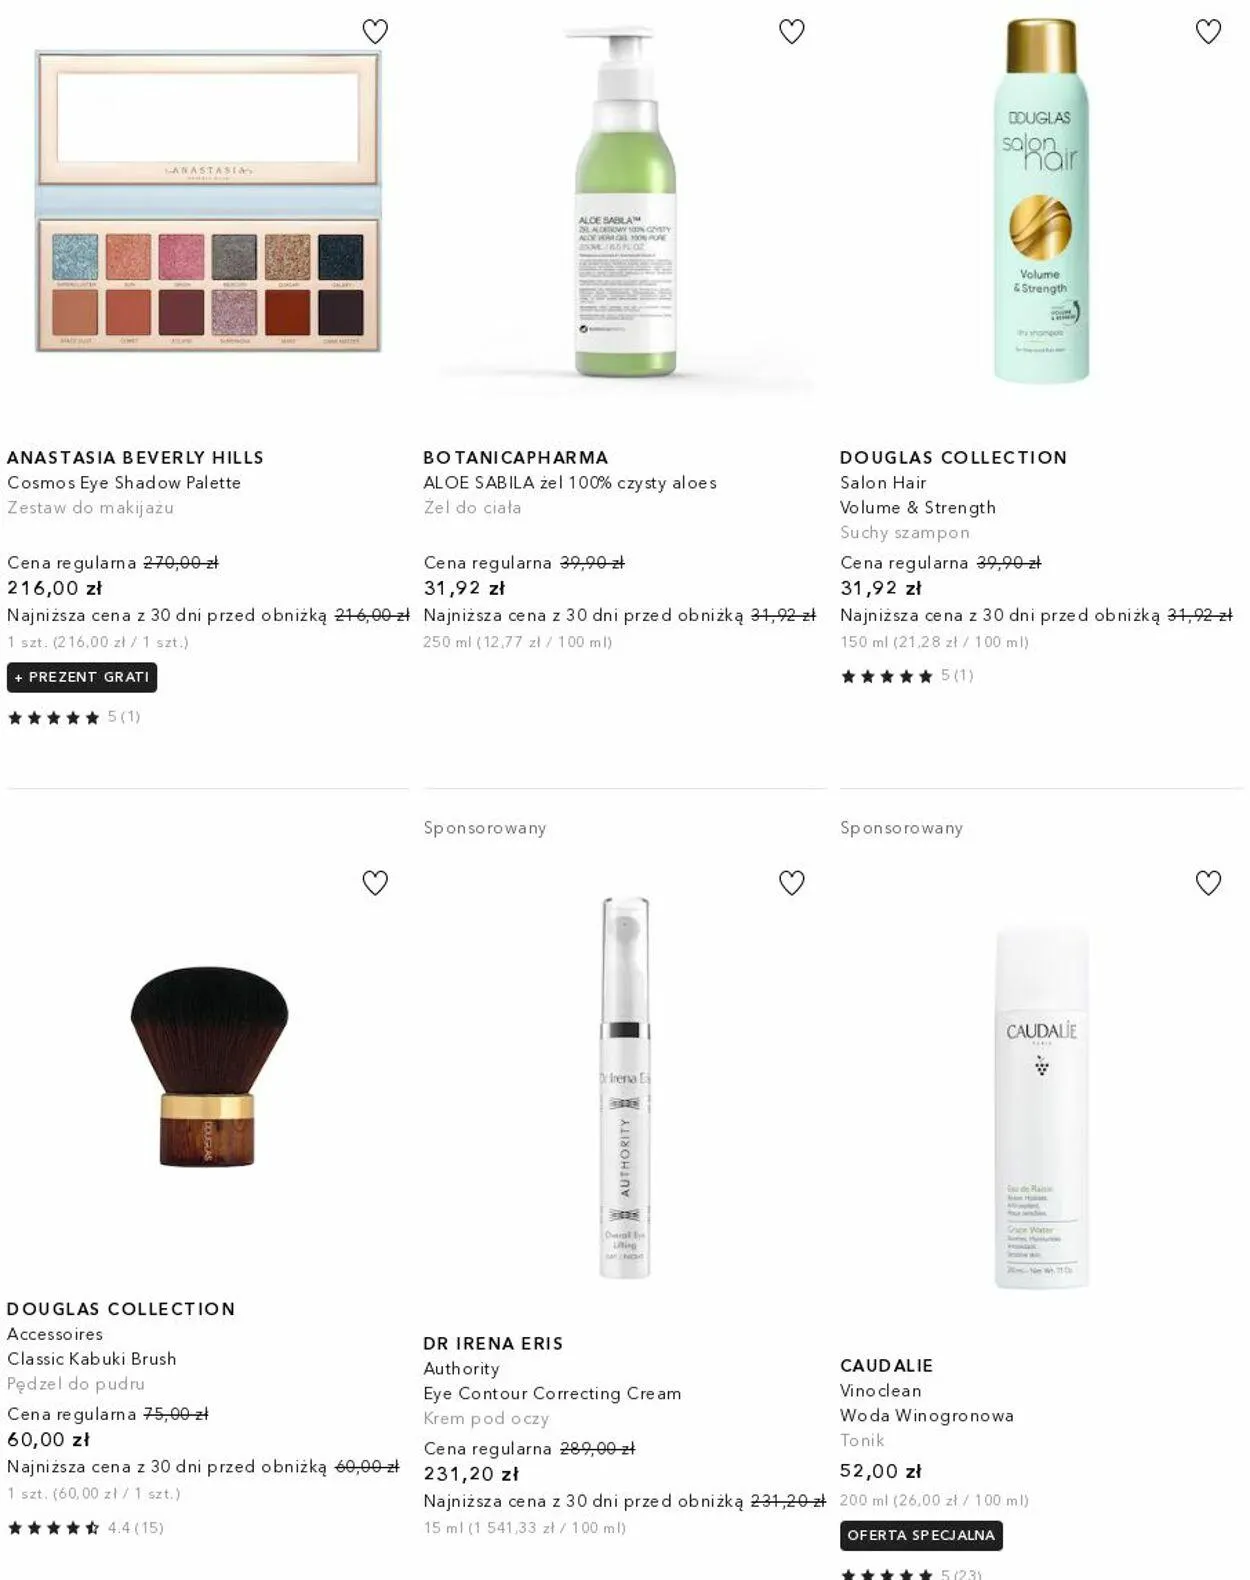Click heart icon on Classic Kabuki Brush
Viewport: 1250px width, 1580px height.
click(375, 883)
